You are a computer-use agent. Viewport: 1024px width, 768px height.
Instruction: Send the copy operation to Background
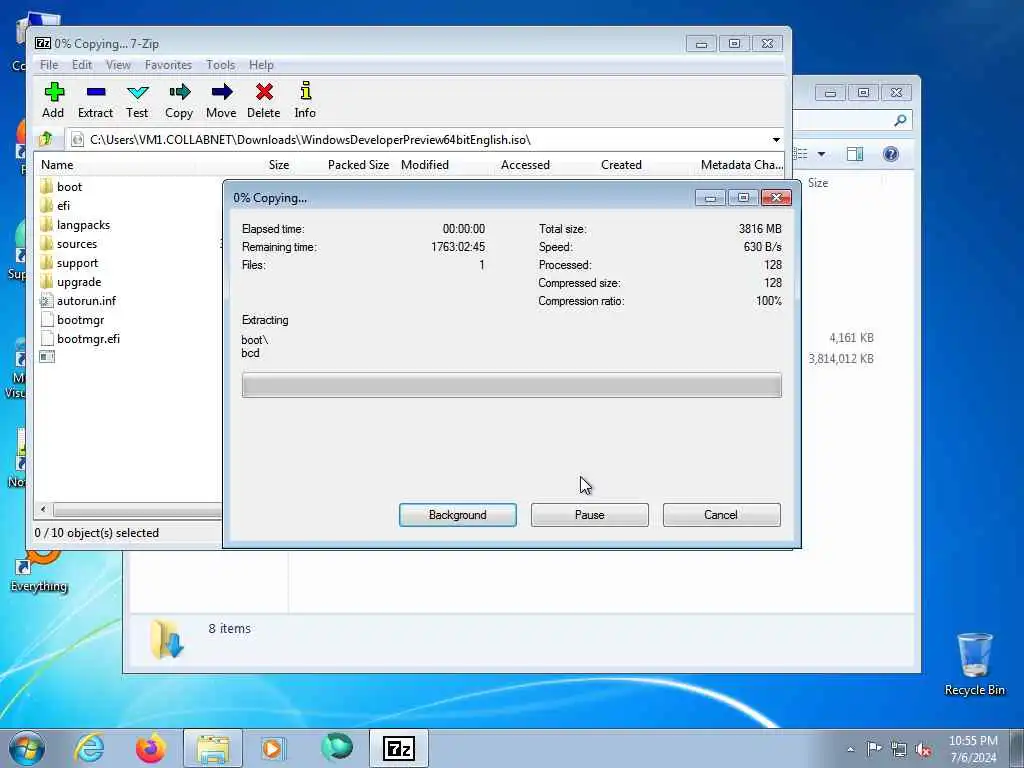(458, 515)
